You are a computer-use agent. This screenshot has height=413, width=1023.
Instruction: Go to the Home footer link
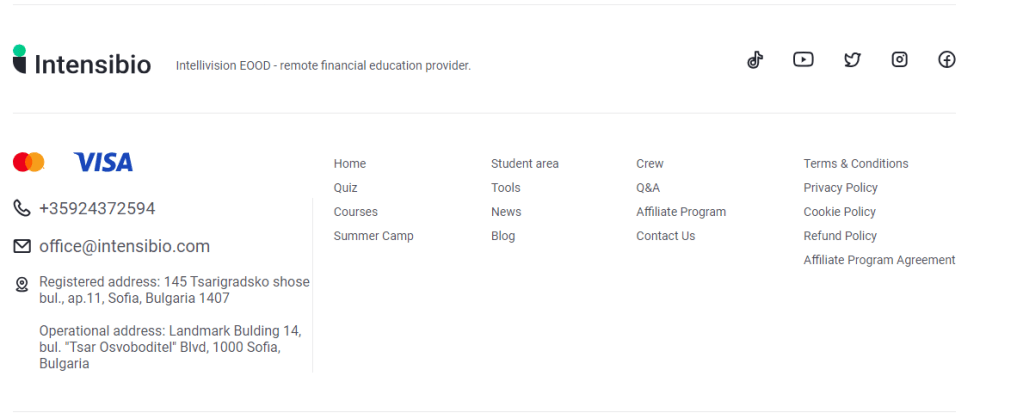(350, 164)
